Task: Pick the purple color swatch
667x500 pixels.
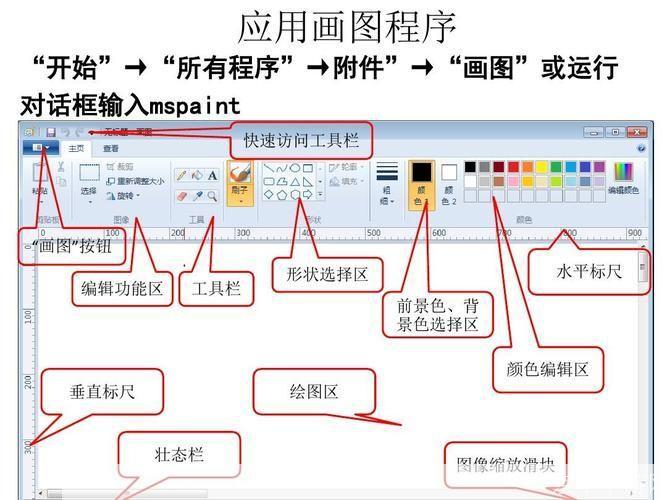Action: click(x=599, y=167)
